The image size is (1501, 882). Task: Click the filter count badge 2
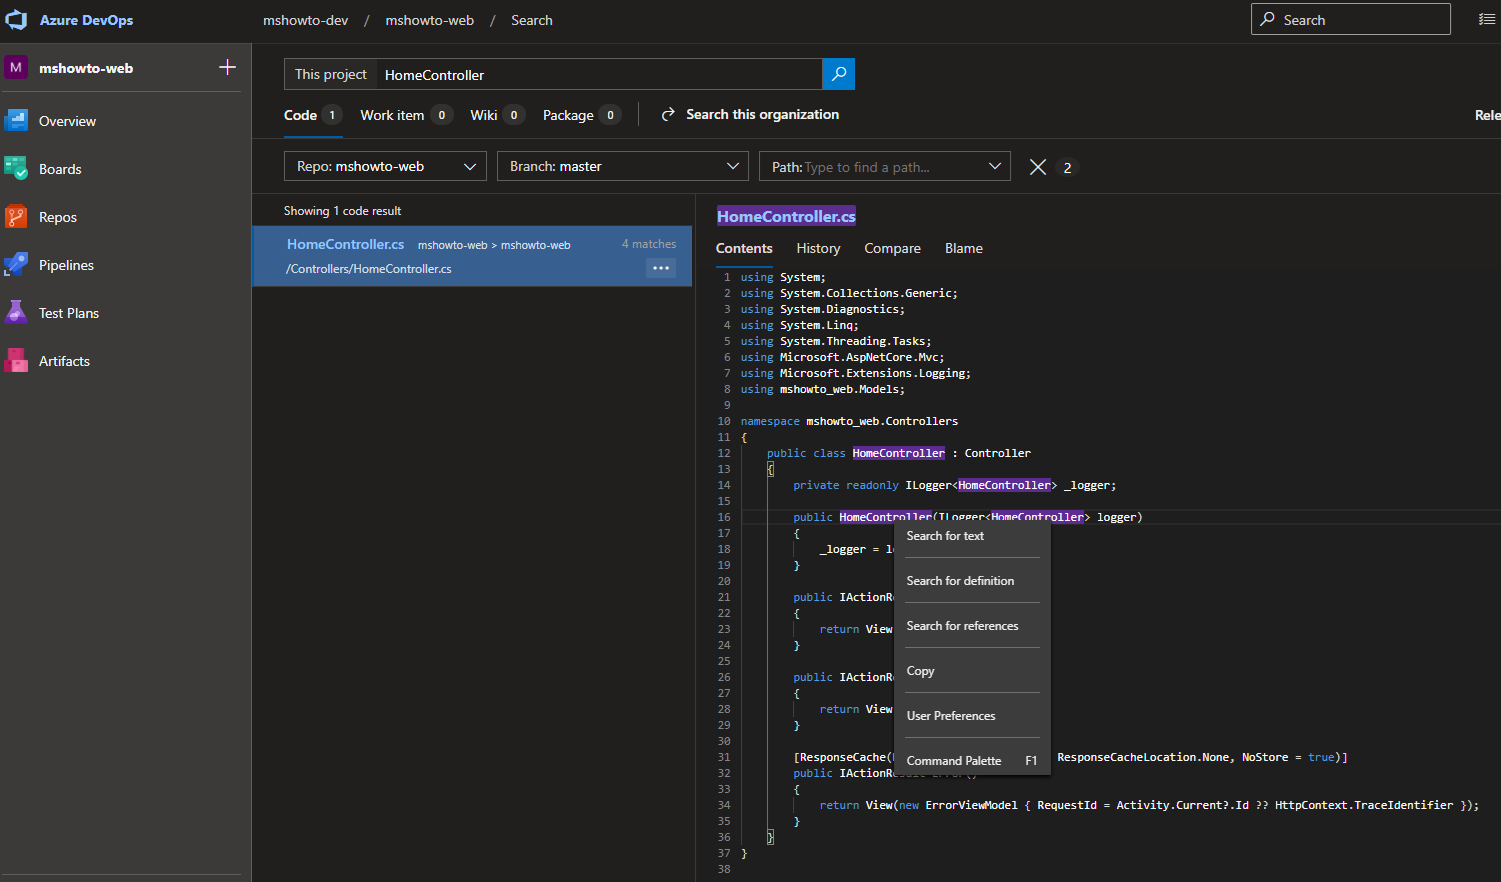click(x=1067, y=167)
